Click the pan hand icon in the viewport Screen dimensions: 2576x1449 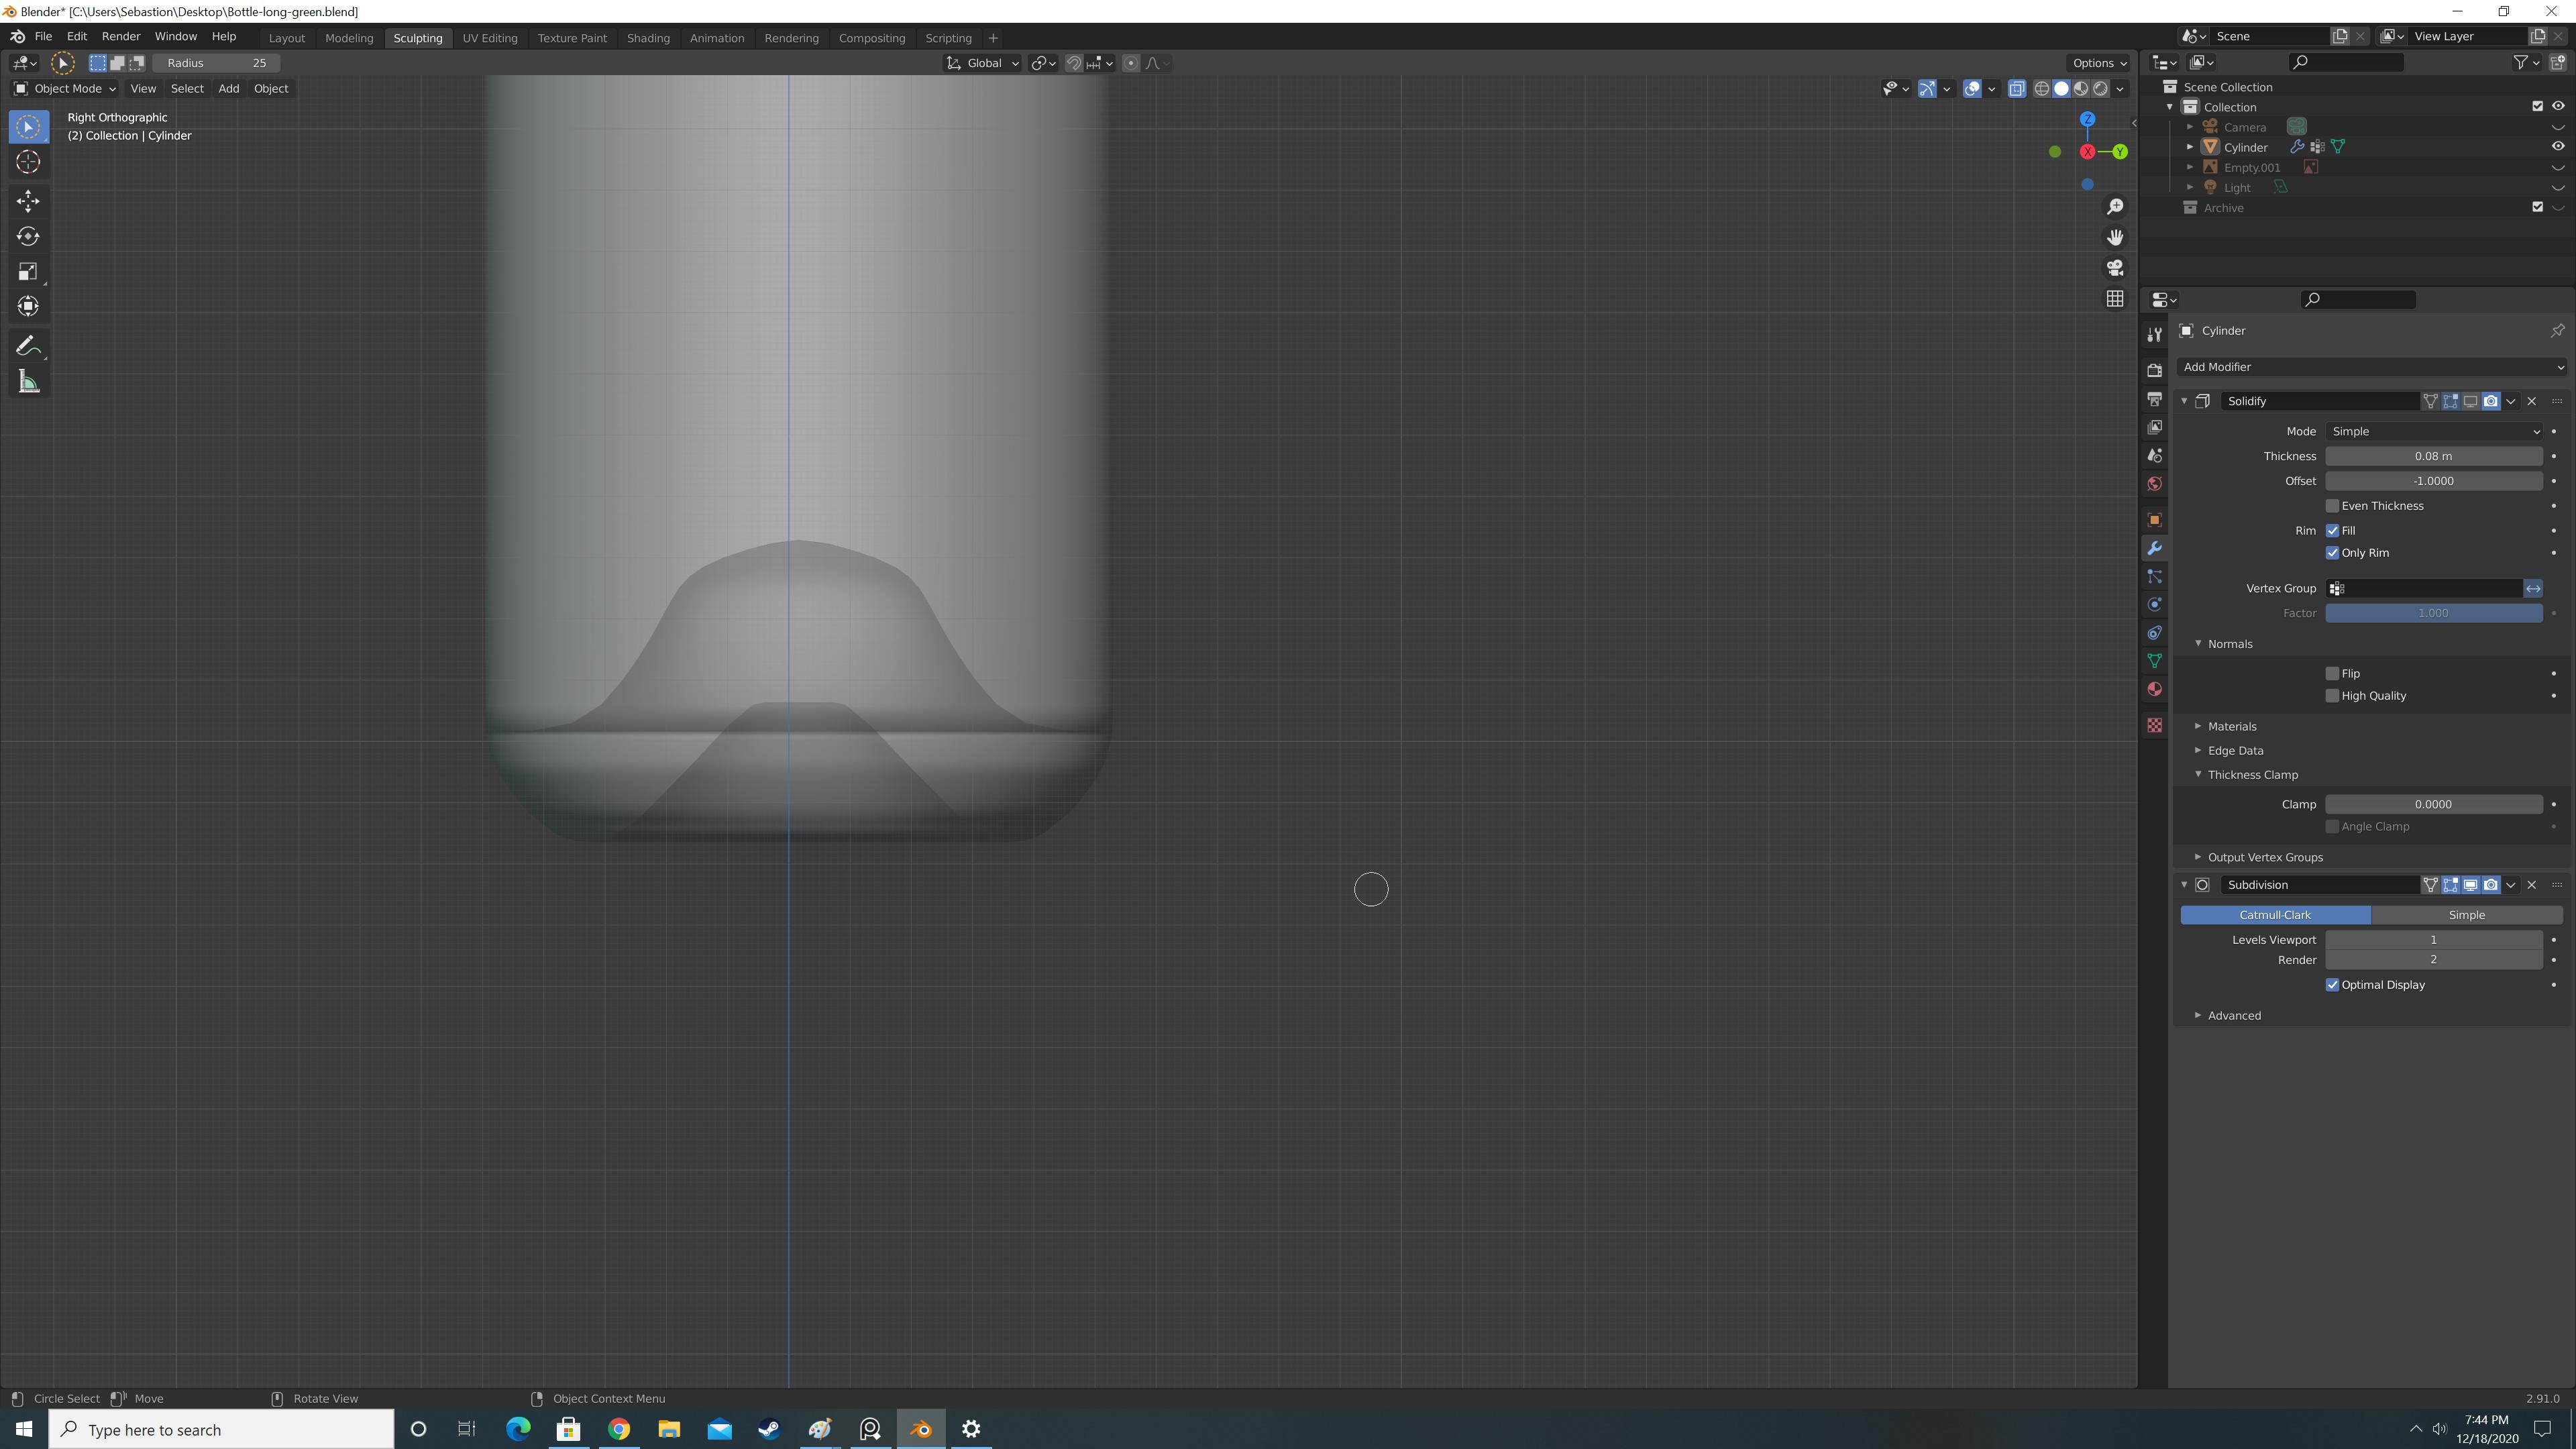tap(2115, 237)
